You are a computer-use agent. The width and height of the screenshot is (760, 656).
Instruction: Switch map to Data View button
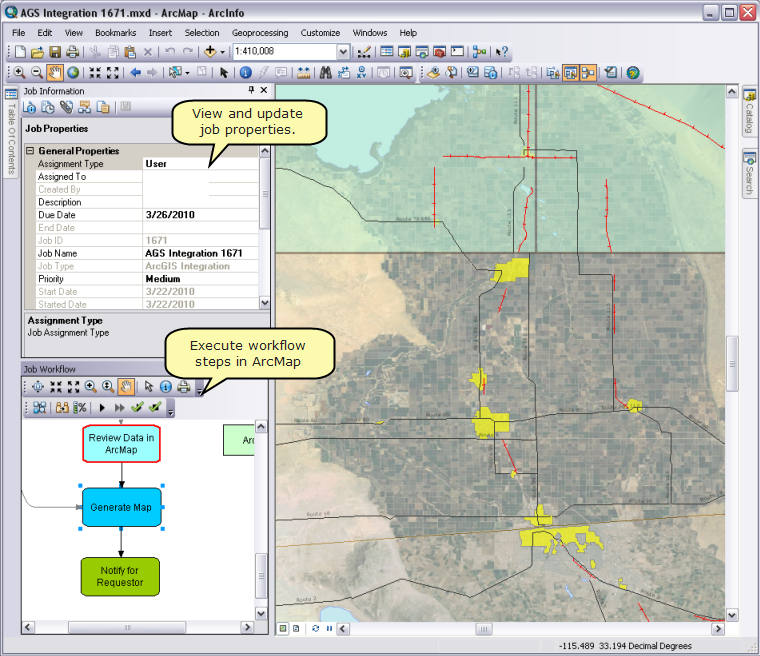click(283, 629)
